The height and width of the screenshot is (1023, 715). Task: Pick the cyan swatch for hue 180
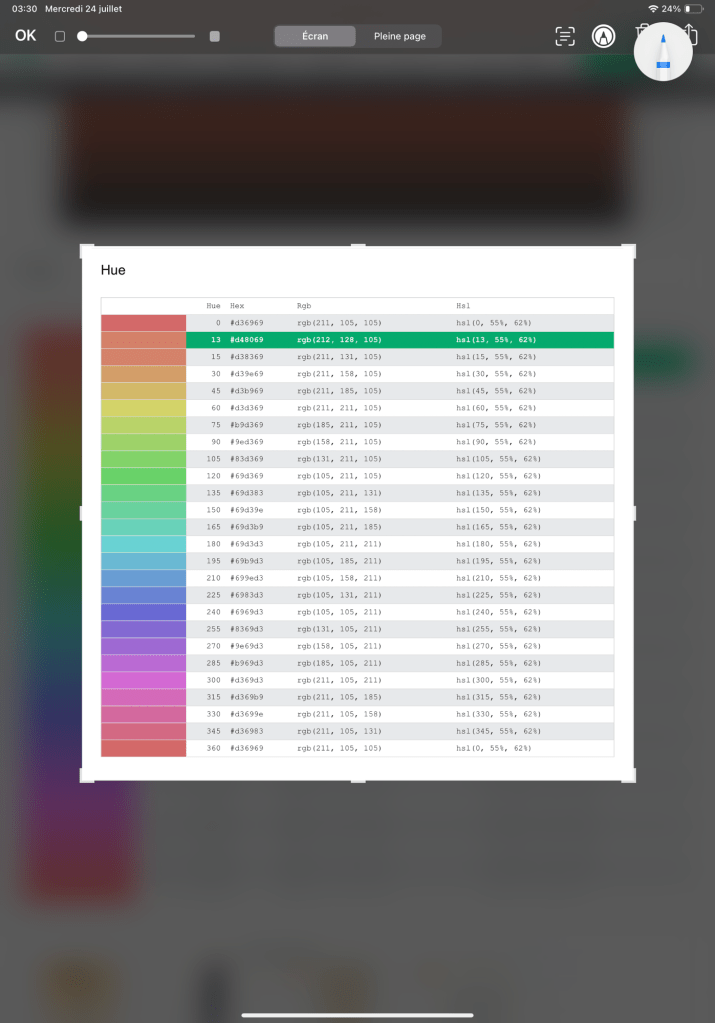[x=143, y=544]
